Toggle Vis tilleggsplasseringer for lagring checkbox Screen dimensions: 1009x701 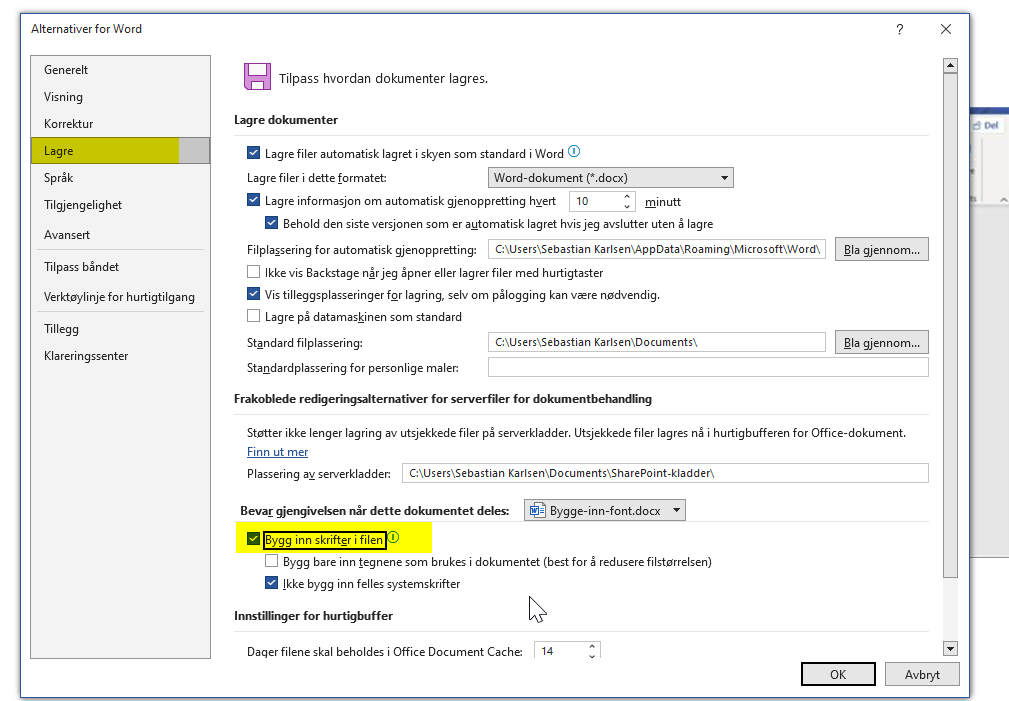(254, 294)
